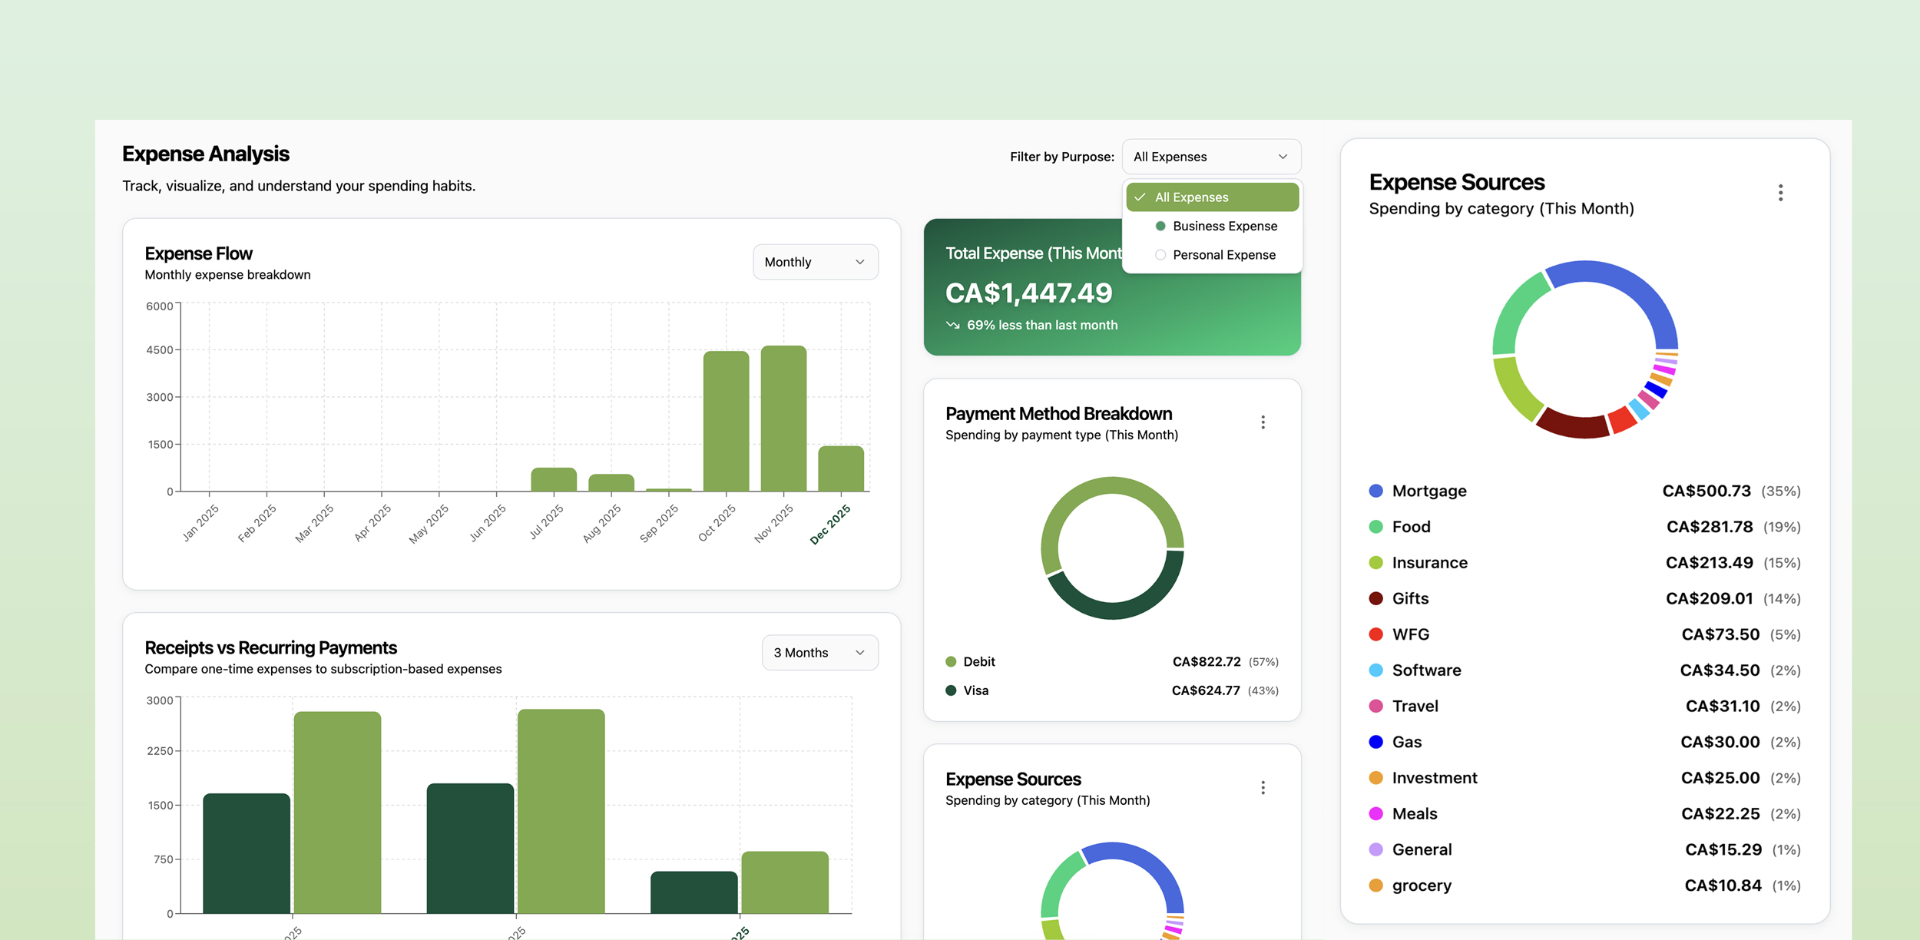The width and height of the screenshot is (1920, 940).
Task: Click the Debit color indicator dot
Action: click(950, 661)
